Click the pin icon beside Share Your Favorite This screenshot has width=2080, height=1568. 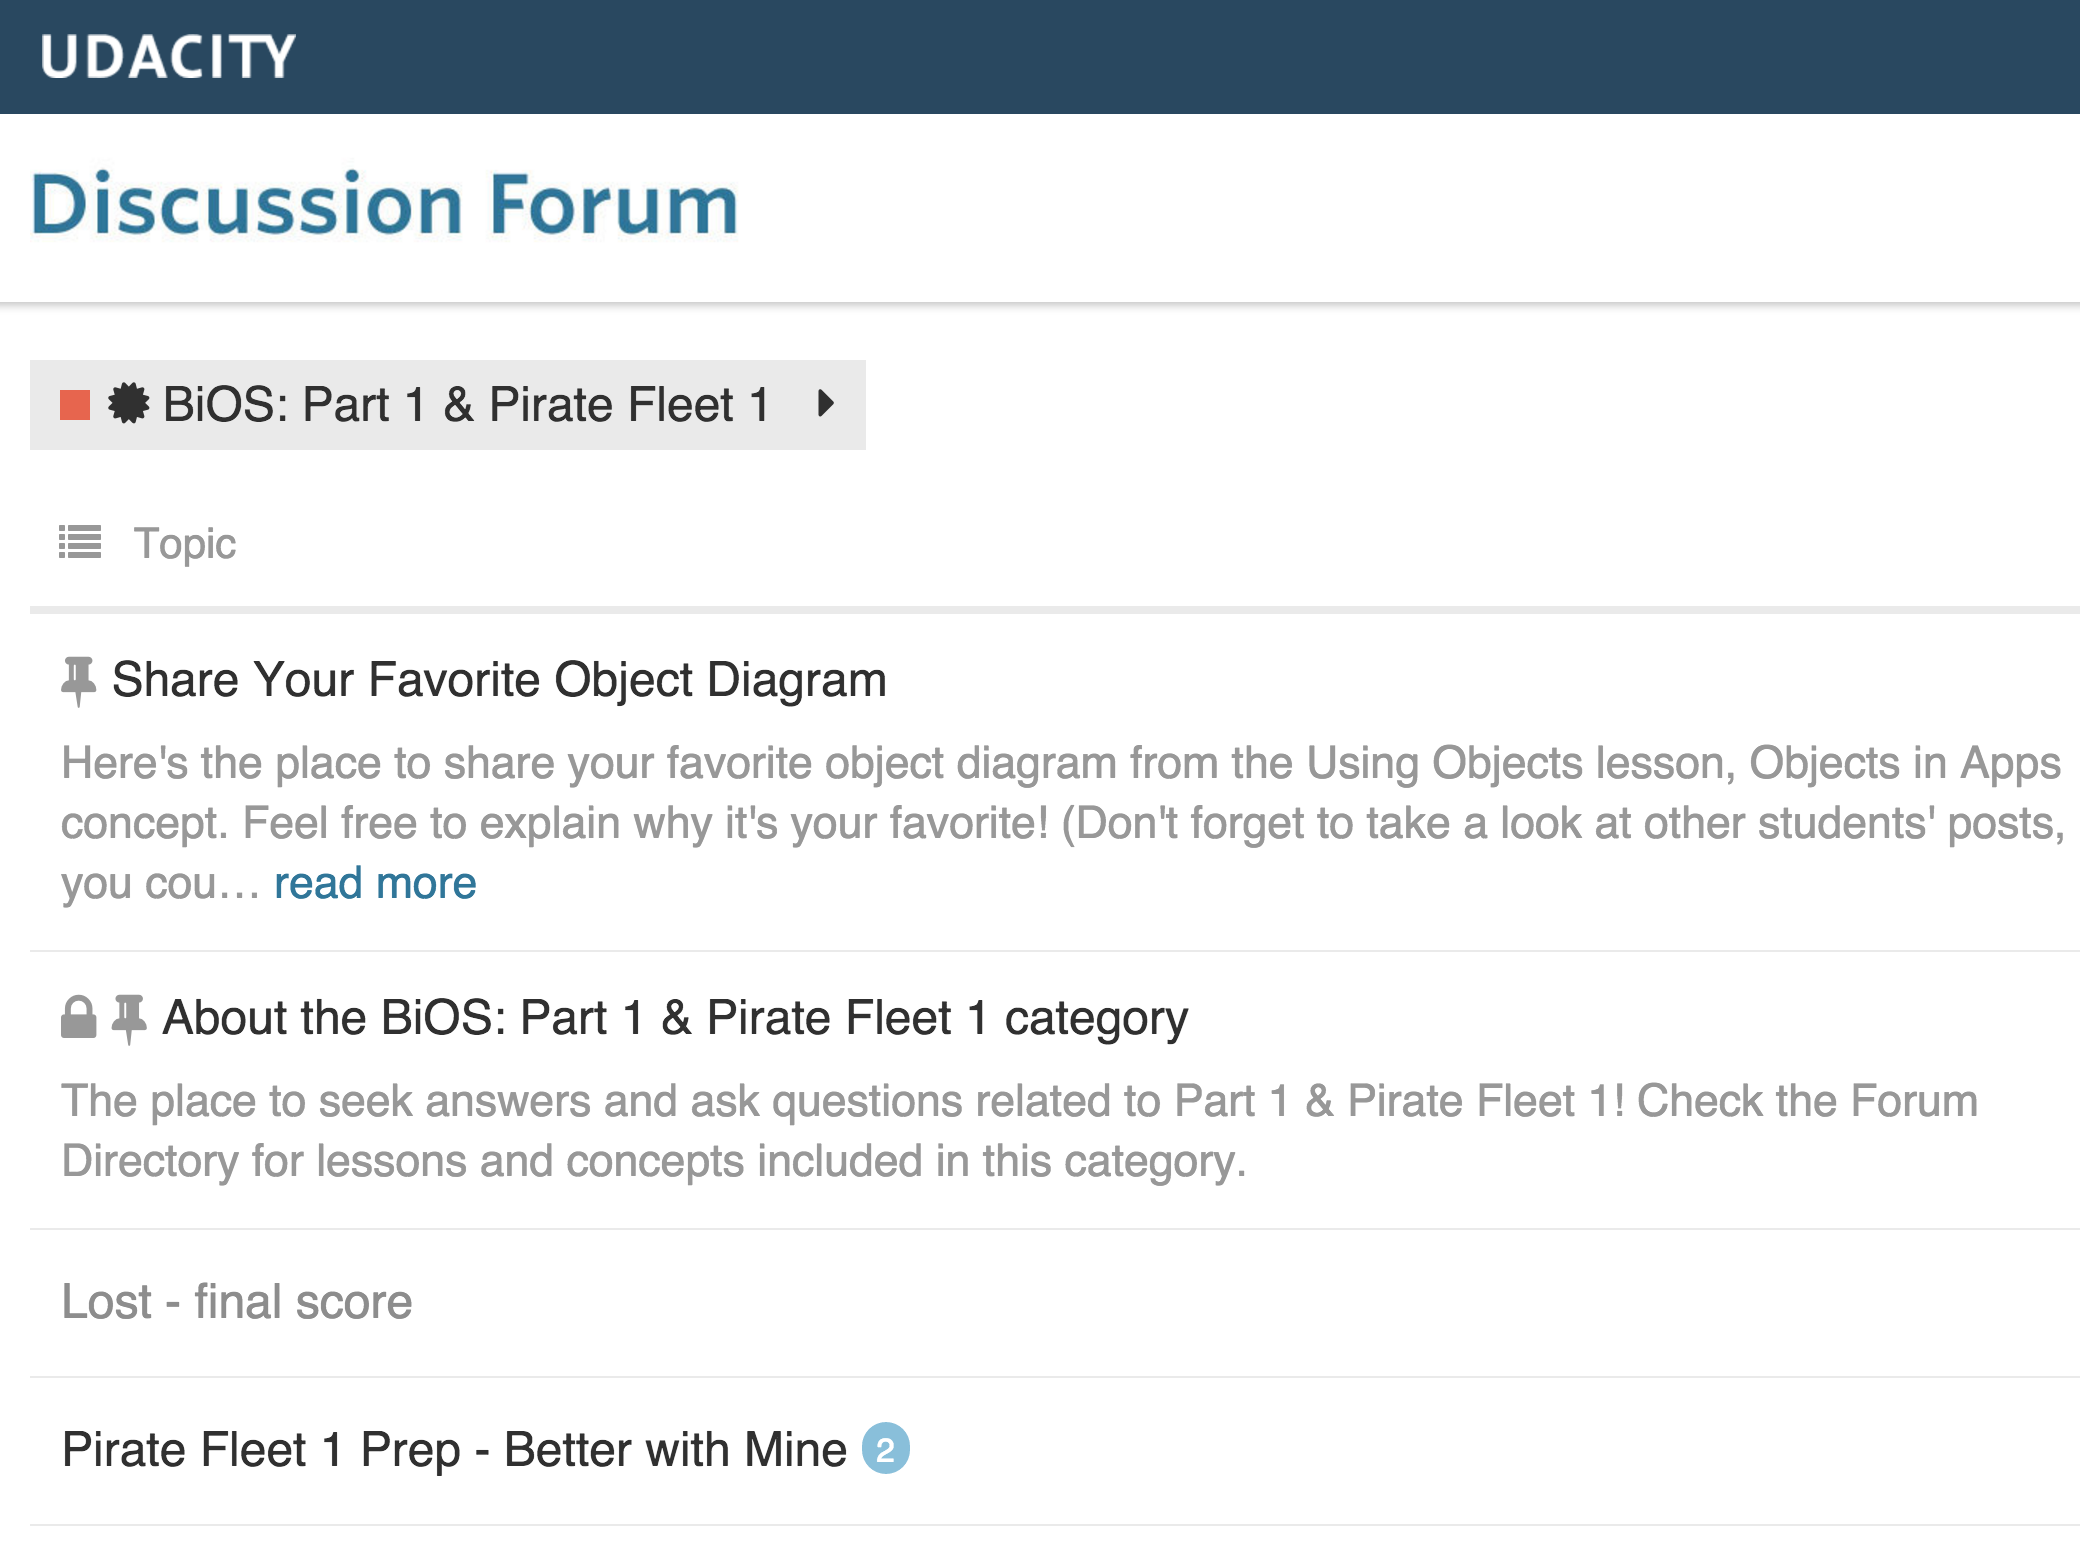pyautogui.click(x=78, y=680)
